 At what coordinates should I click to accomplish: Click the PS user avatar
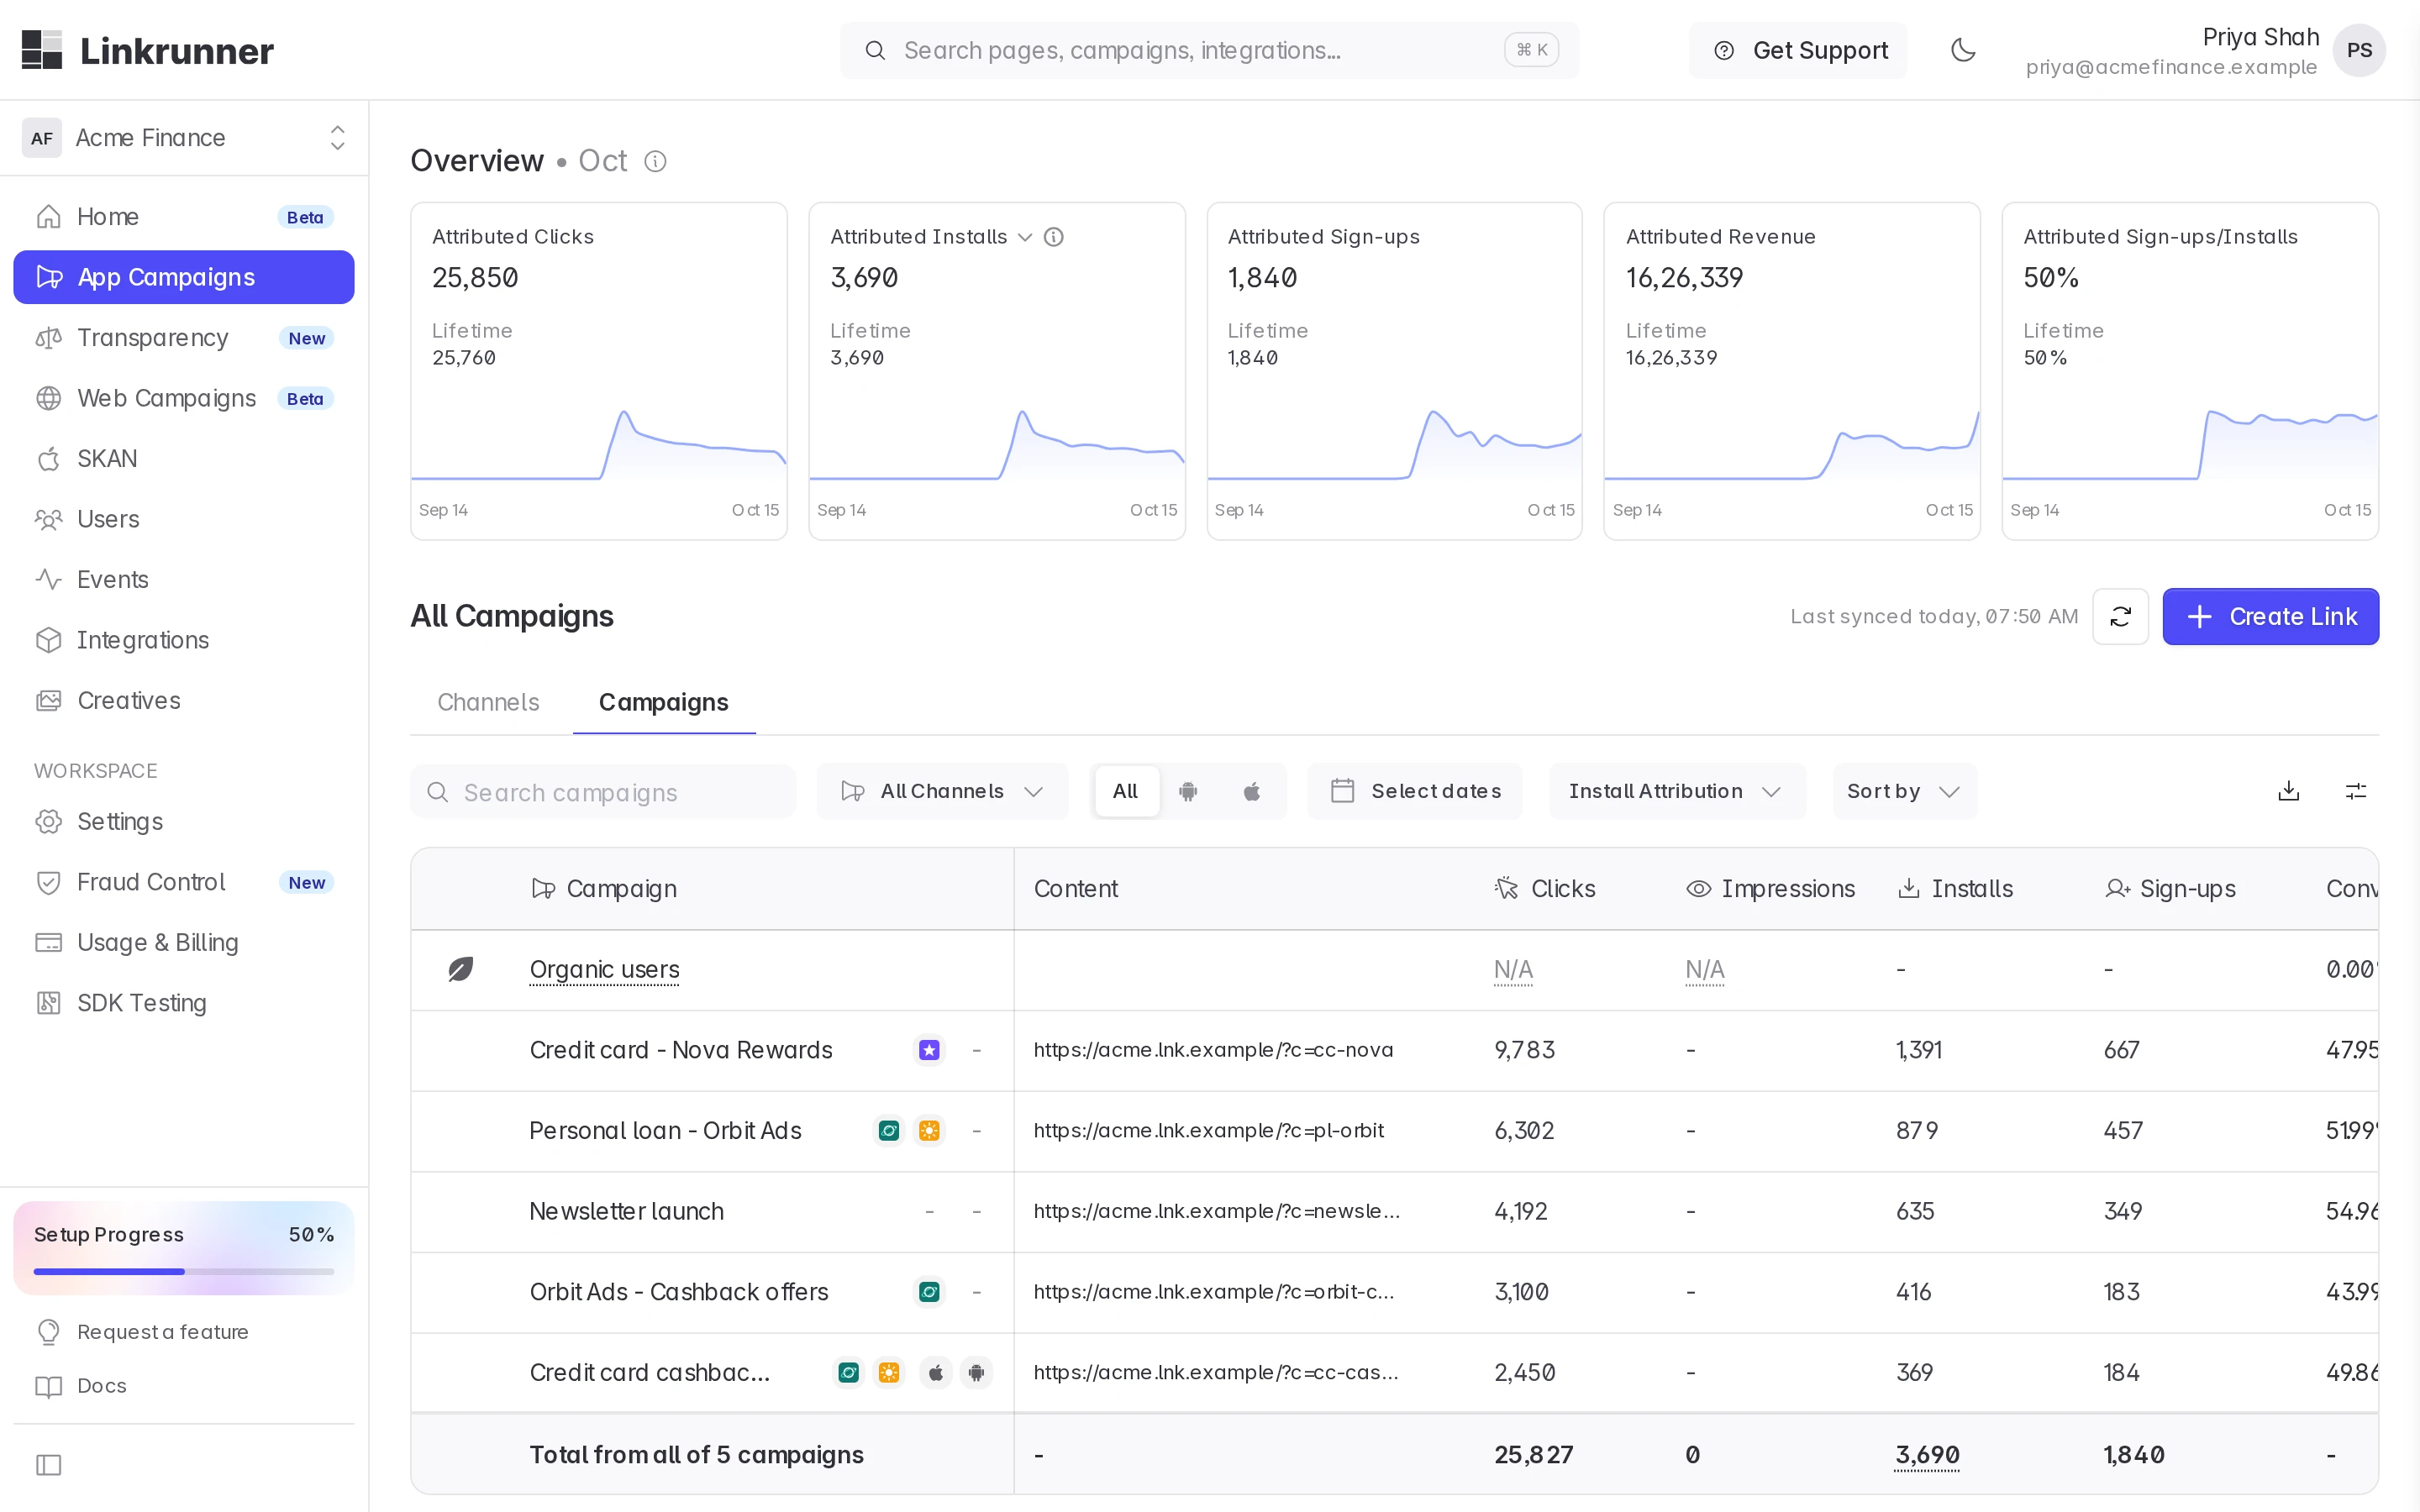click(x=2359, y=50)
